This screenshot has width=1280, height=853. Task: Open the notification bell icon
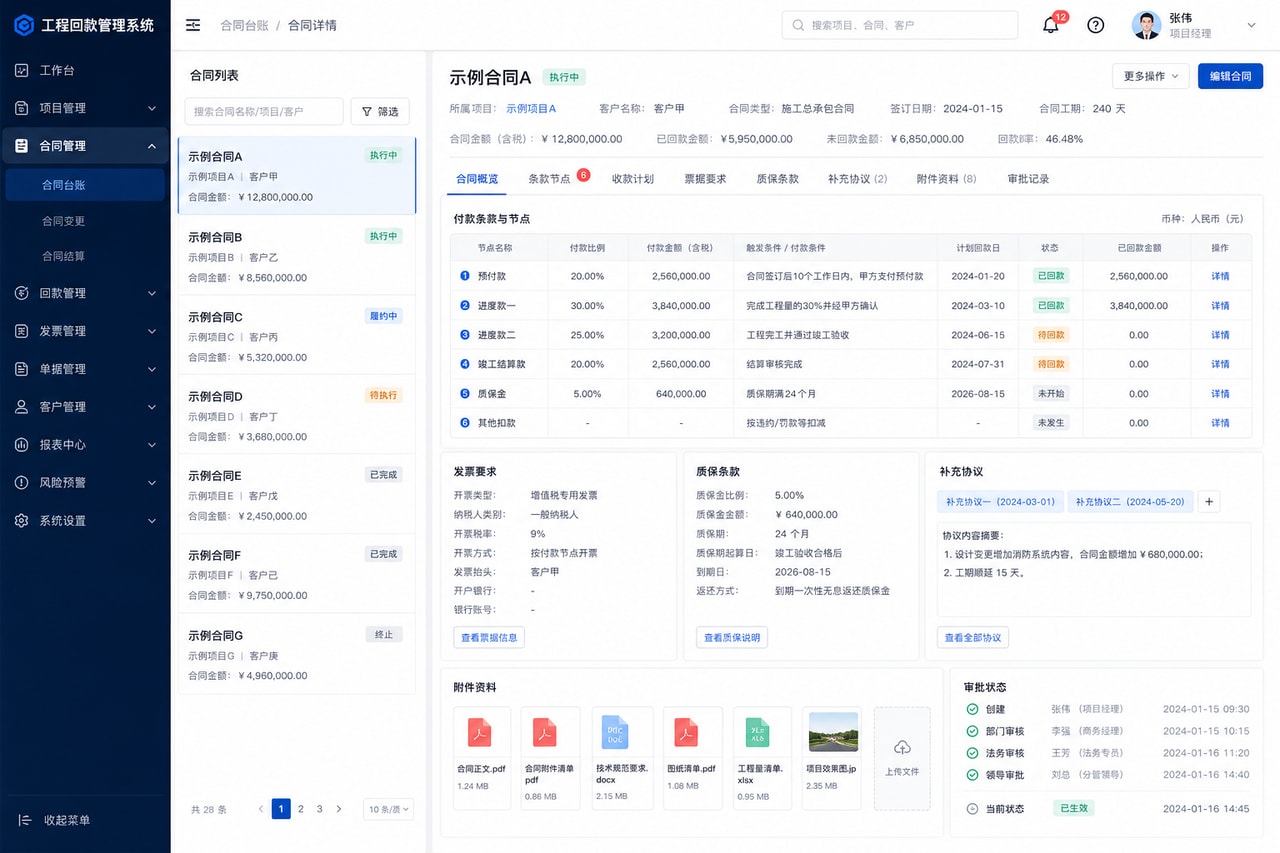(x=1050, y=25)
